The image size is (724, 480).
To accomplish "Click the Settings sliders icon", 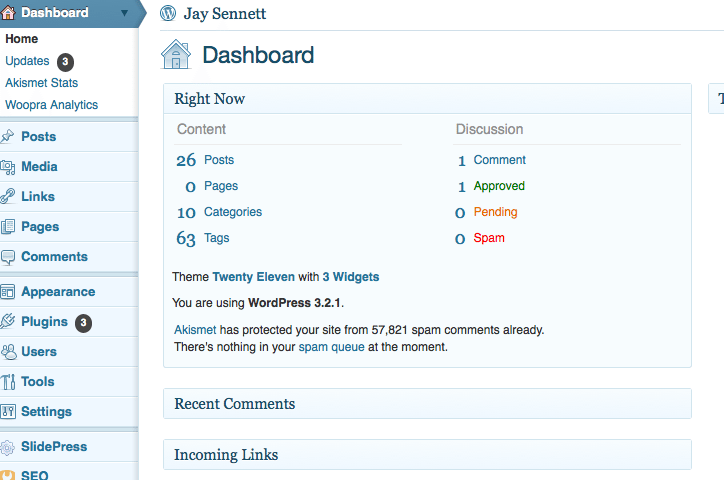I will coord(8,411).
